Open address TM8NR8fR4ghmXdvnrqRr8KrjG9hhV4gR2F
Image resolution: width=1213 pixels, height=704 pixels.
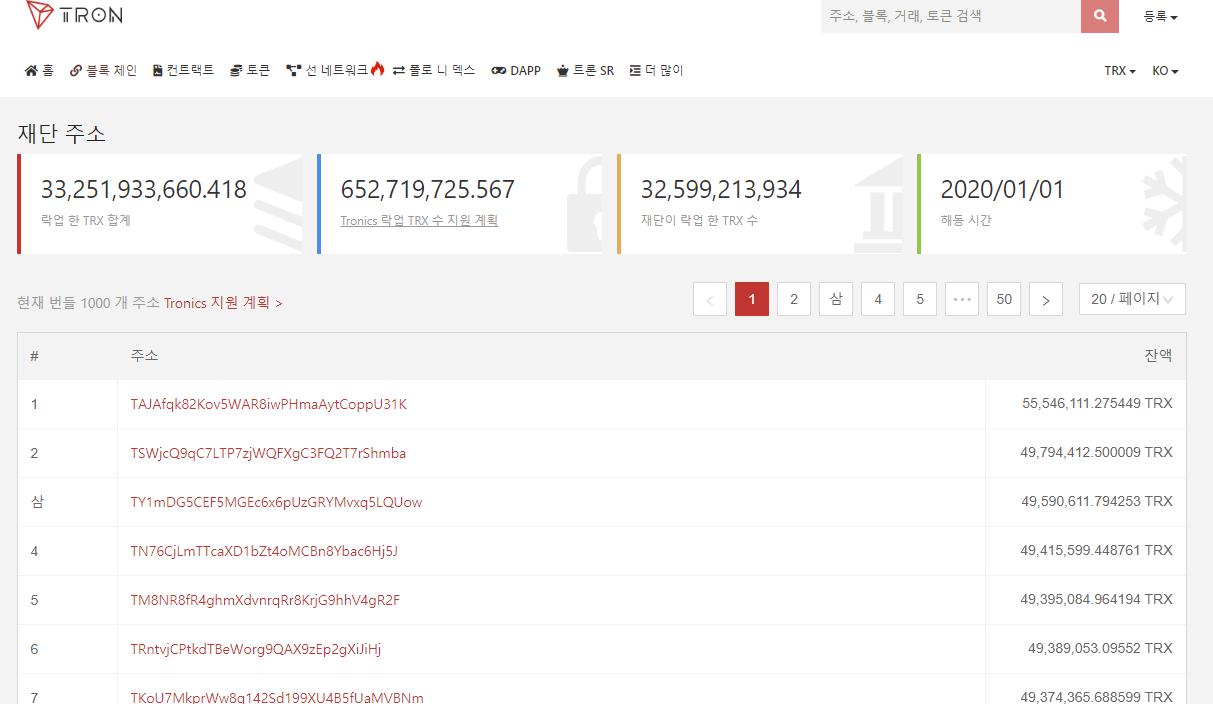[x=265, y=600]
